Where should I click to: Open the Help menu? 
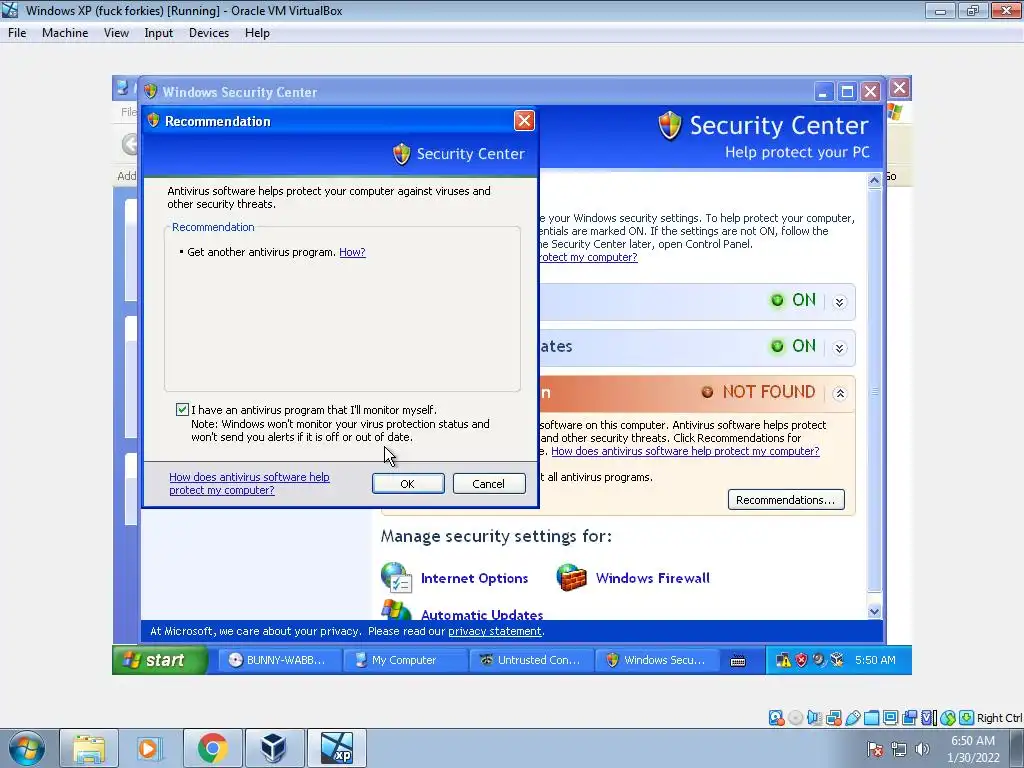[x=257, y=33]
